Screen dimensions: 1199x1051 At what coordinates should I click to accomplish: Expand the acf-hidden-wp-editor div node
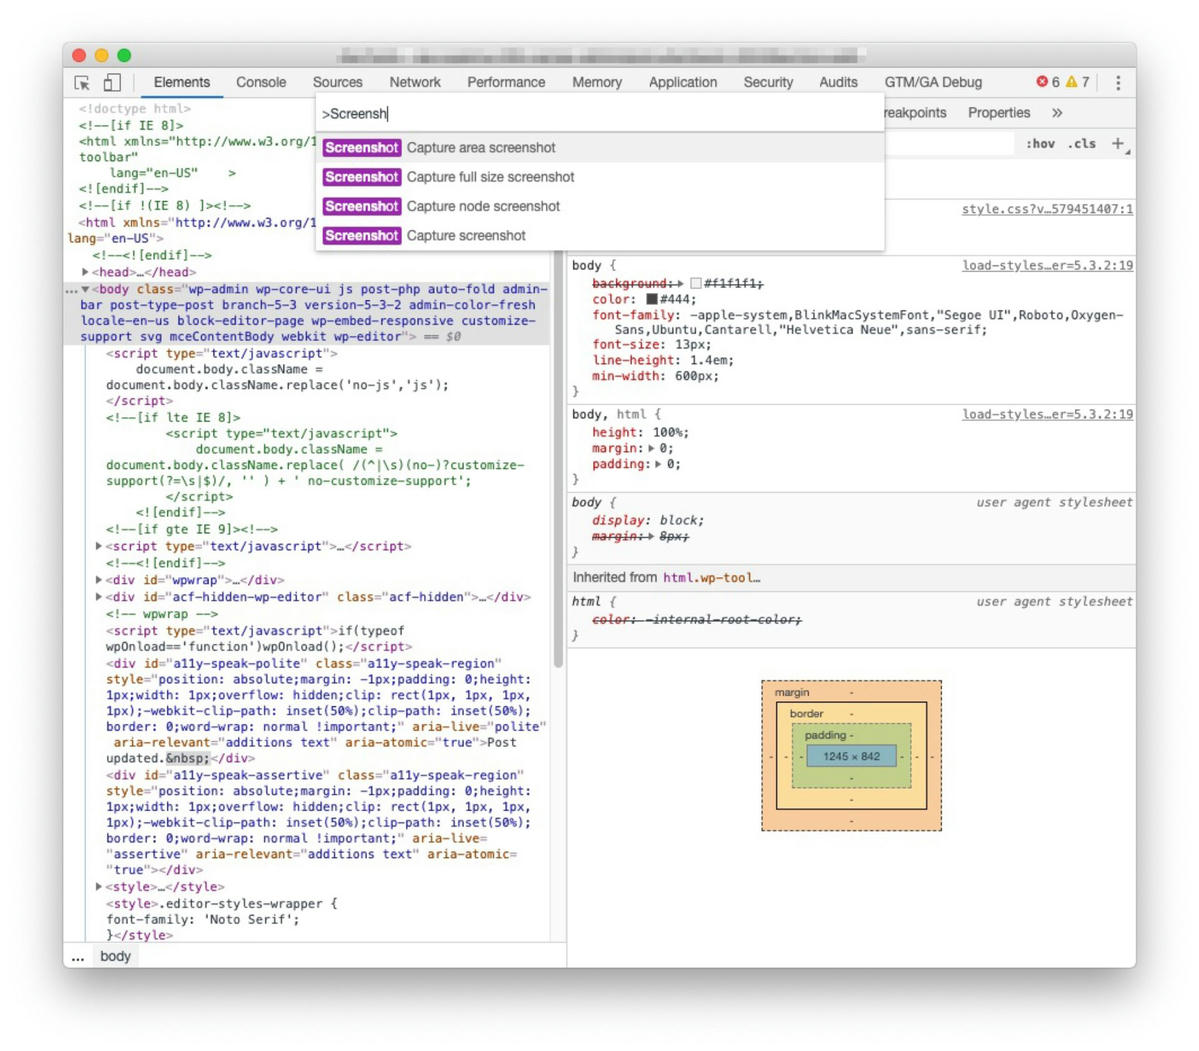(99, 597)
